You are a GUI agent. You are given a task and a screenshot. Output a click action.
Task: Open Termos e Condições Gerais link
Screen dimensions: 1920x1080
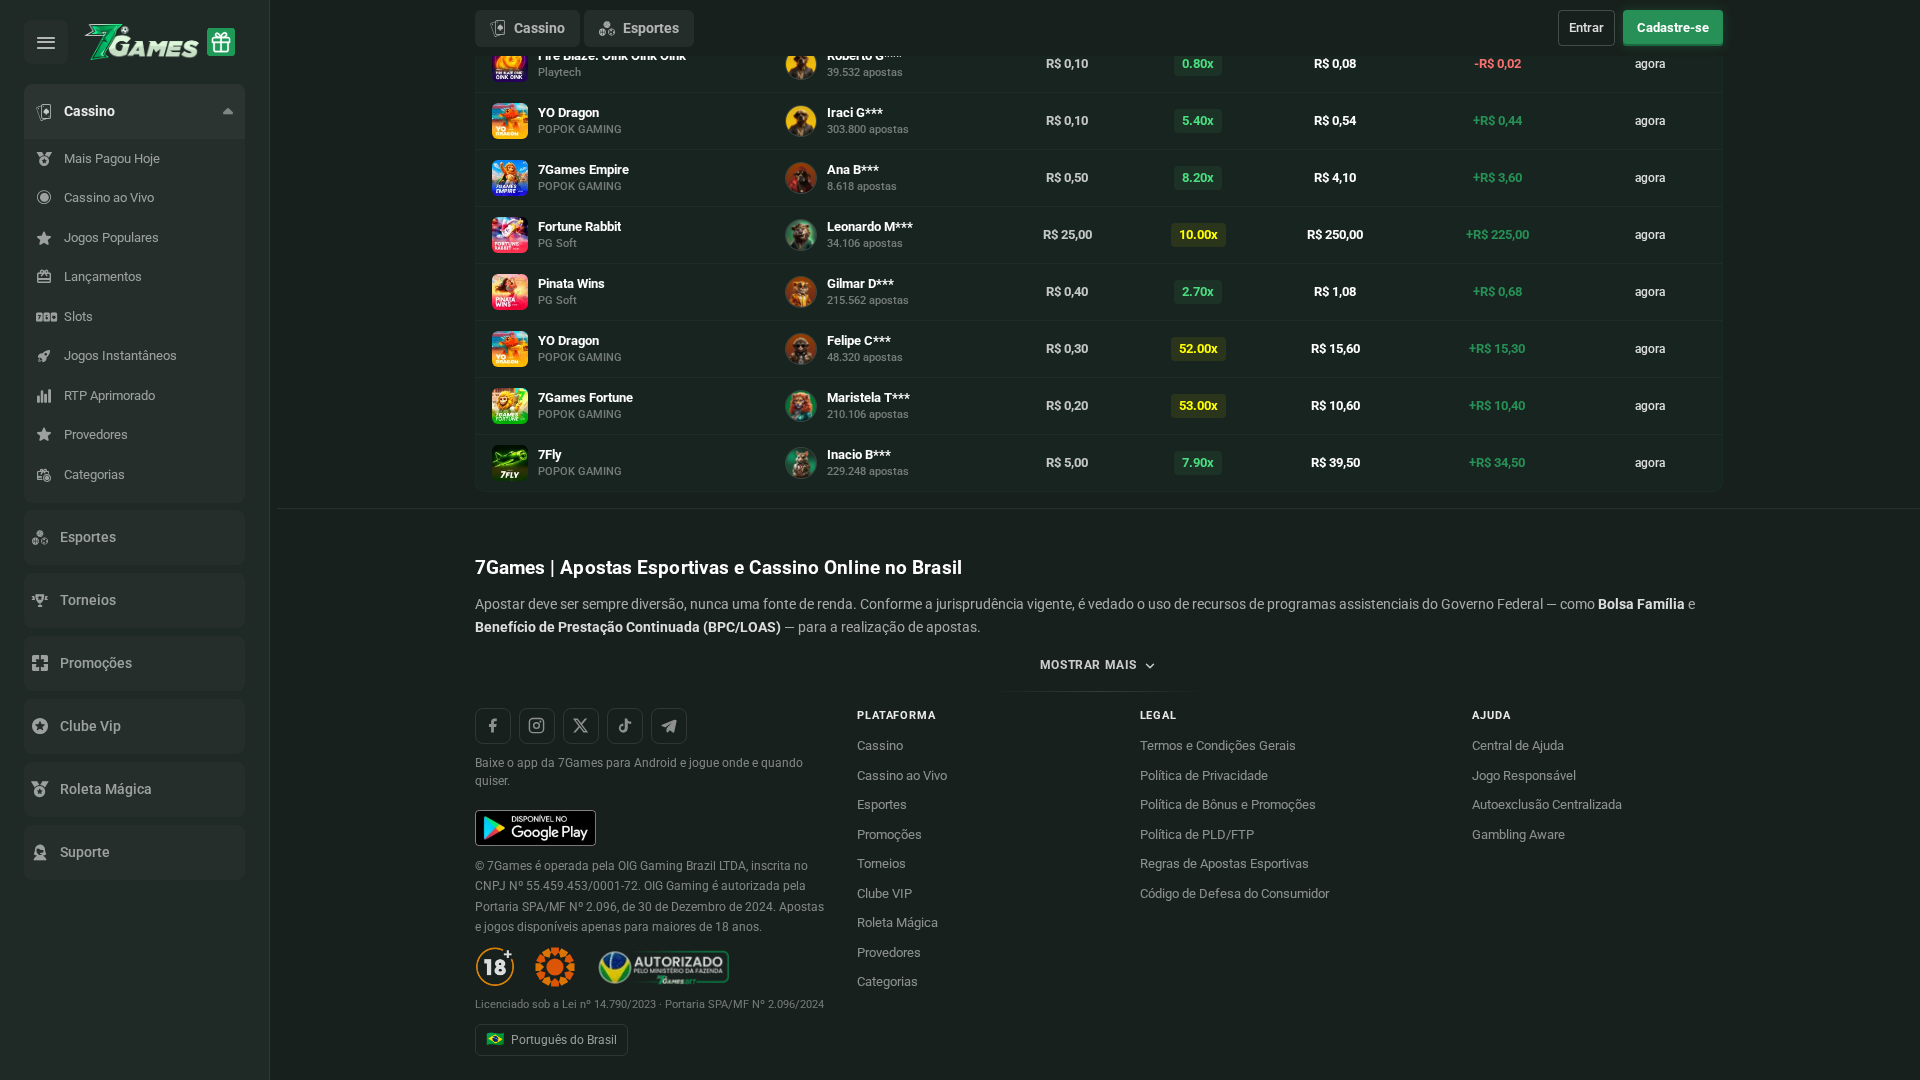click(1217, 746)
